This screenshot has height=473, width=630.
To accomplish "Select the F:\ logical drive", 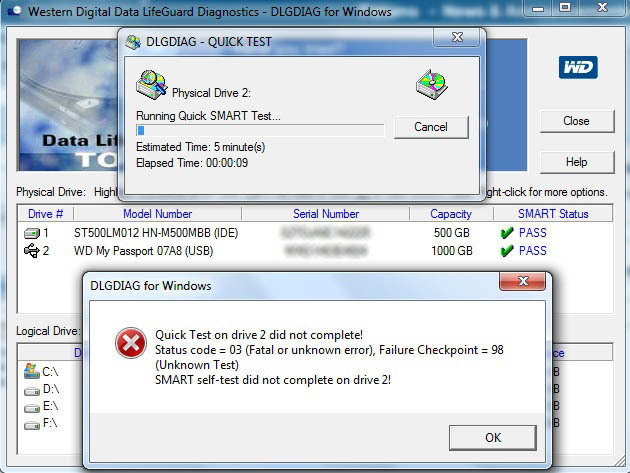I will 41,423.
